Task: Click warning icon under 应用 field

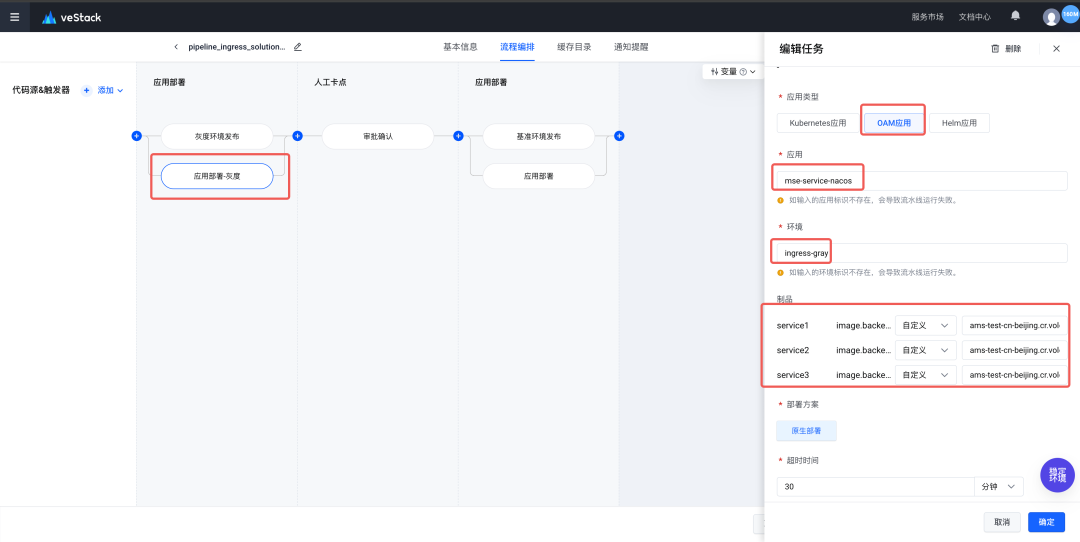Action: point(780,200)
